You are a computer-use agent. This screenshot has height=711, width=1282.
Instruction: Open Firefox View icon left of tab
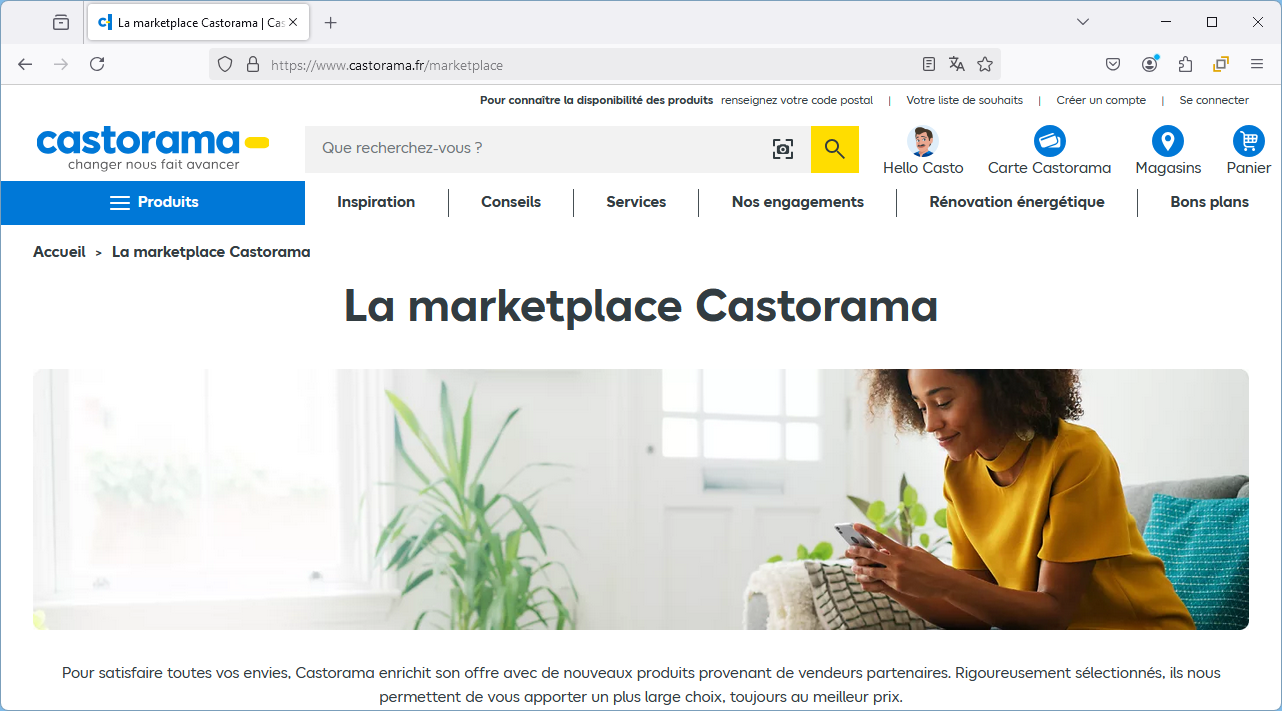tap(61, 22)
